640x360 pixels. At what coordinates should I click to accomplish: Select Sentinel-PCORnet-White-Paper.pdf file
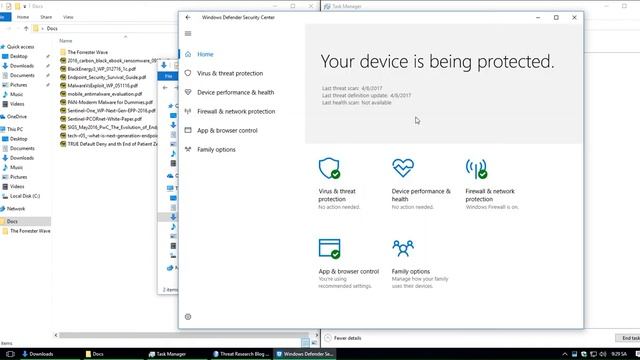104,119
